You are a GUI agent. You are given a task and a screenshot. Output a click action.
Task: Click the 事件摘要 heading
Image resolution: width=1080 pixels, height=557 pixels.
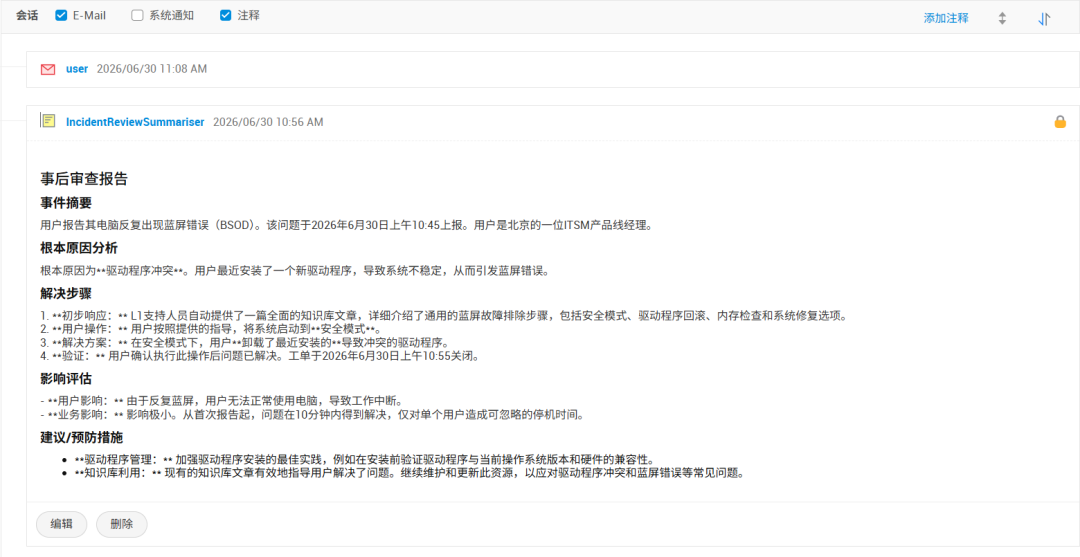click(66, 203)
